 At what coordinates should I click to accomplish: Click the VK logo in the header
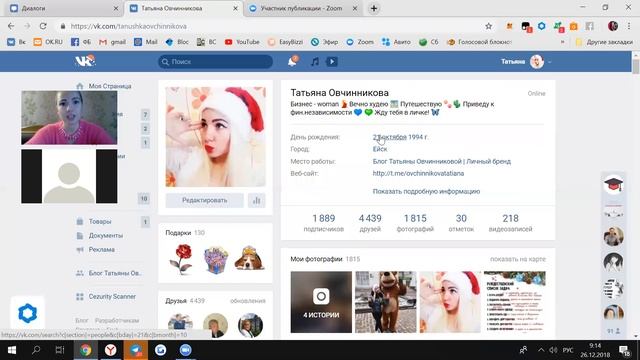[85, 61]
